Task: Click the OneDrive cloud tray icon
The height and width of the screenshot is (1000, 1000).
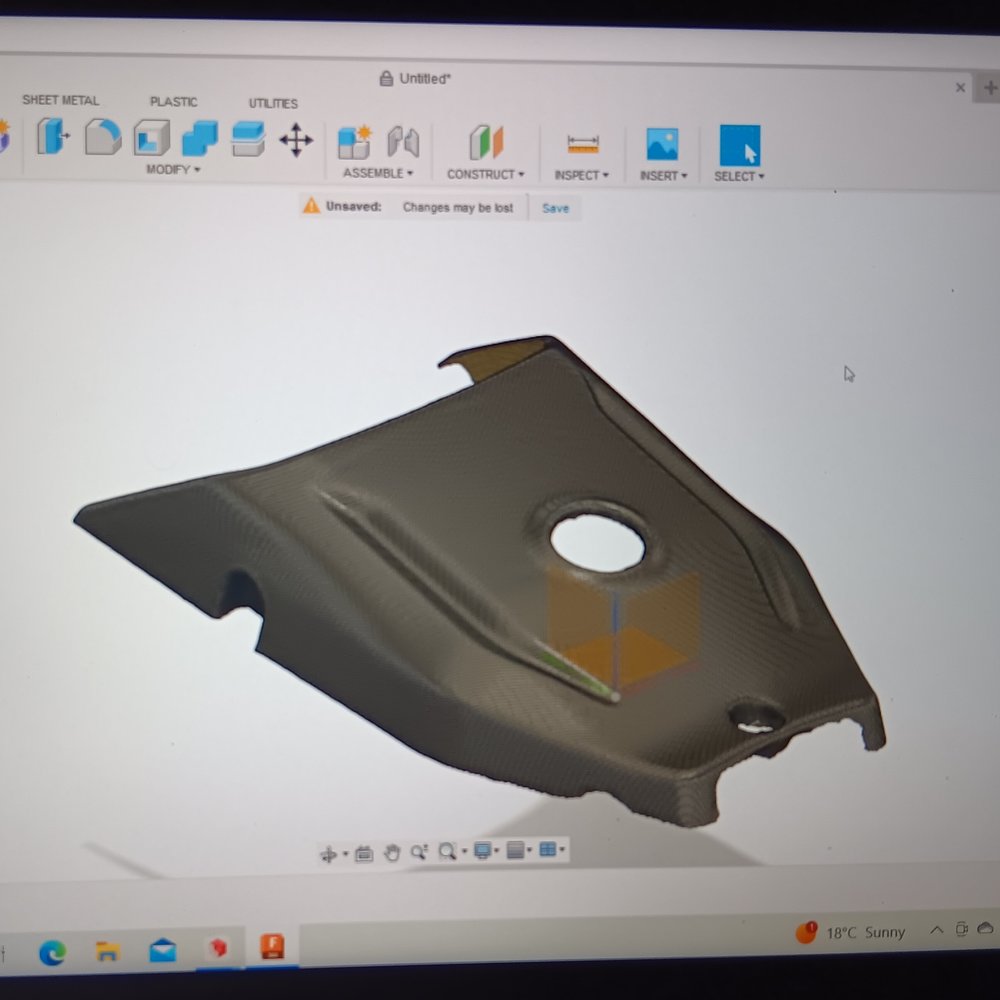Action: (x=985, y=928)
